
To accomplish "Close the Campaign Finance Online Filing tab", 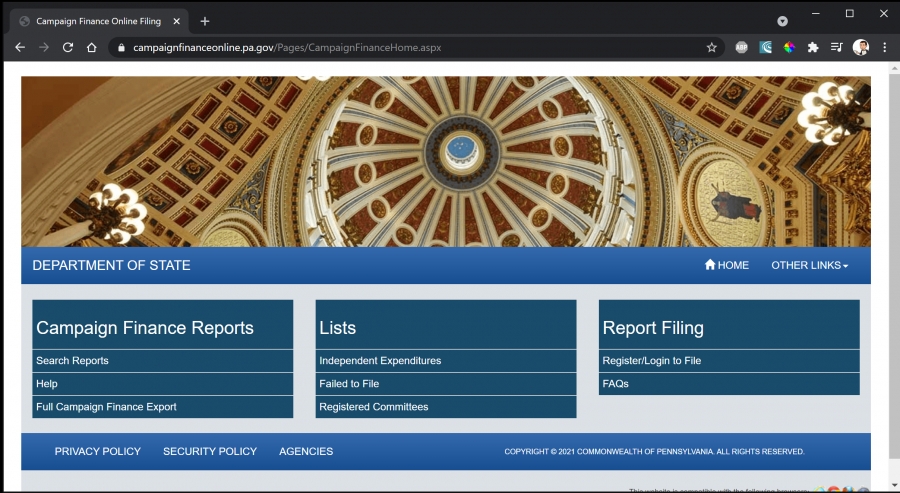I will 177,21.
